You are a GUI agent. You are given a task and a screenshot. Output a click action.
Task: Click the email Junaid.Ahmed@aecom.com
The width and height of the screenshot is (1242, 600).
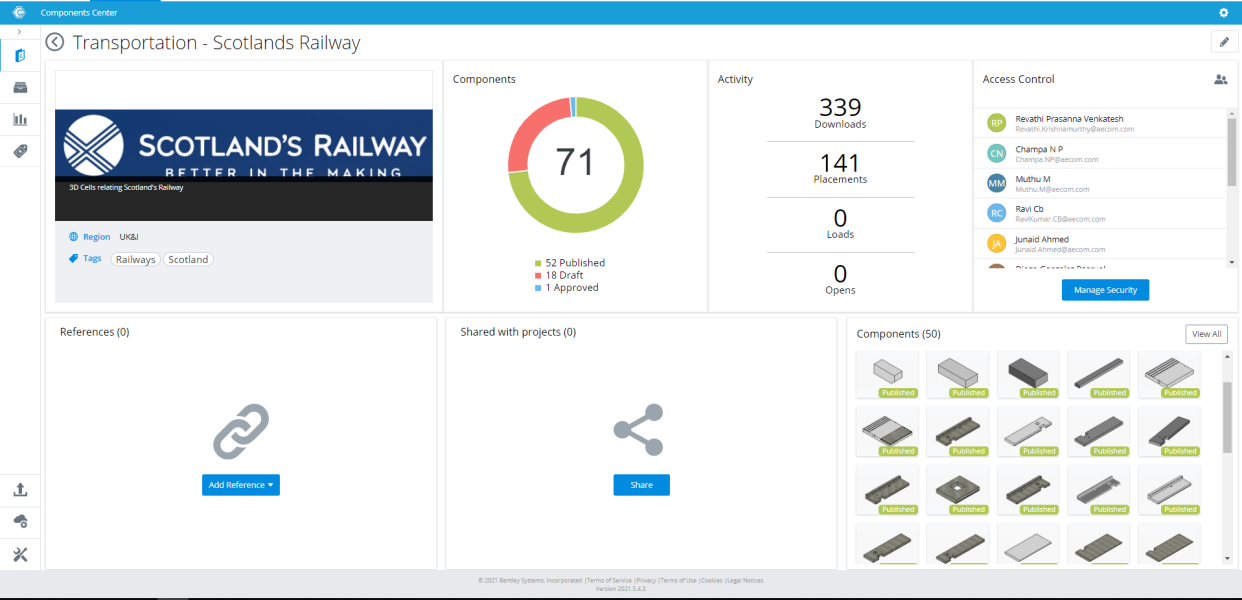click(x=1060, y=249)
